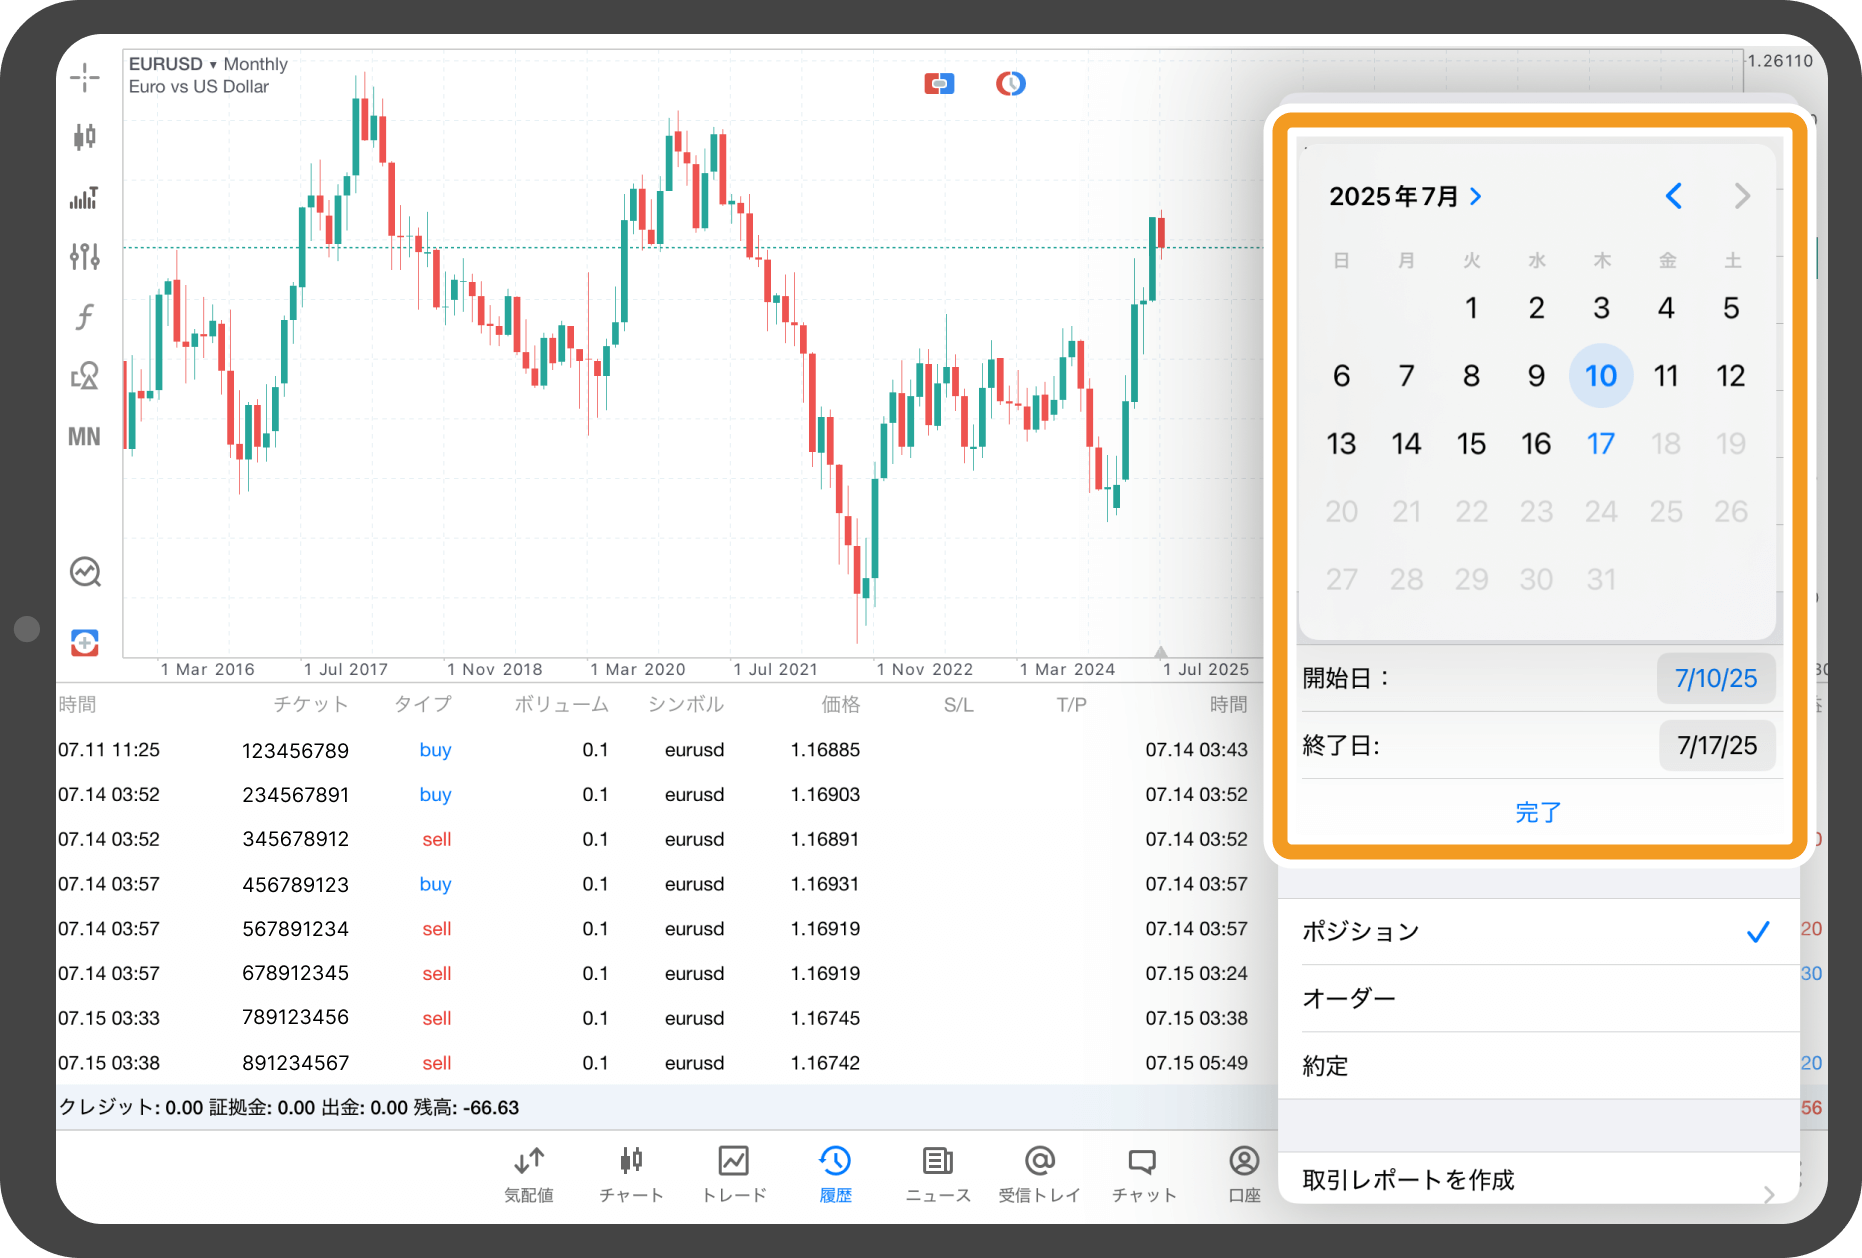This screenshot has height=1258, width=1862.
Task: Switch to the トレード tab
Action: tap(733, 1173)
